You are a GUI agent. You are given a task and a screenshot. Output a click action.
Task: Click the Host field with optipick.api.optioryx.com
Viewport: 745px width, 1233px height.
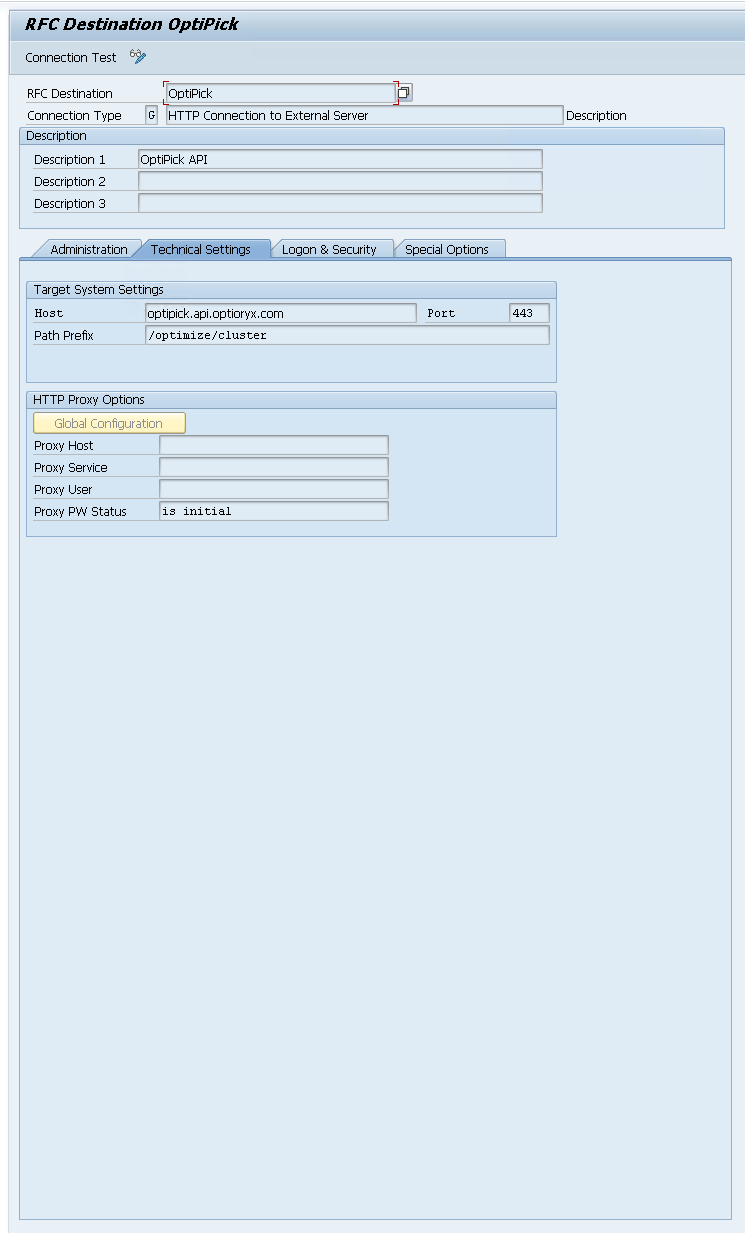[x=280, y=314]
